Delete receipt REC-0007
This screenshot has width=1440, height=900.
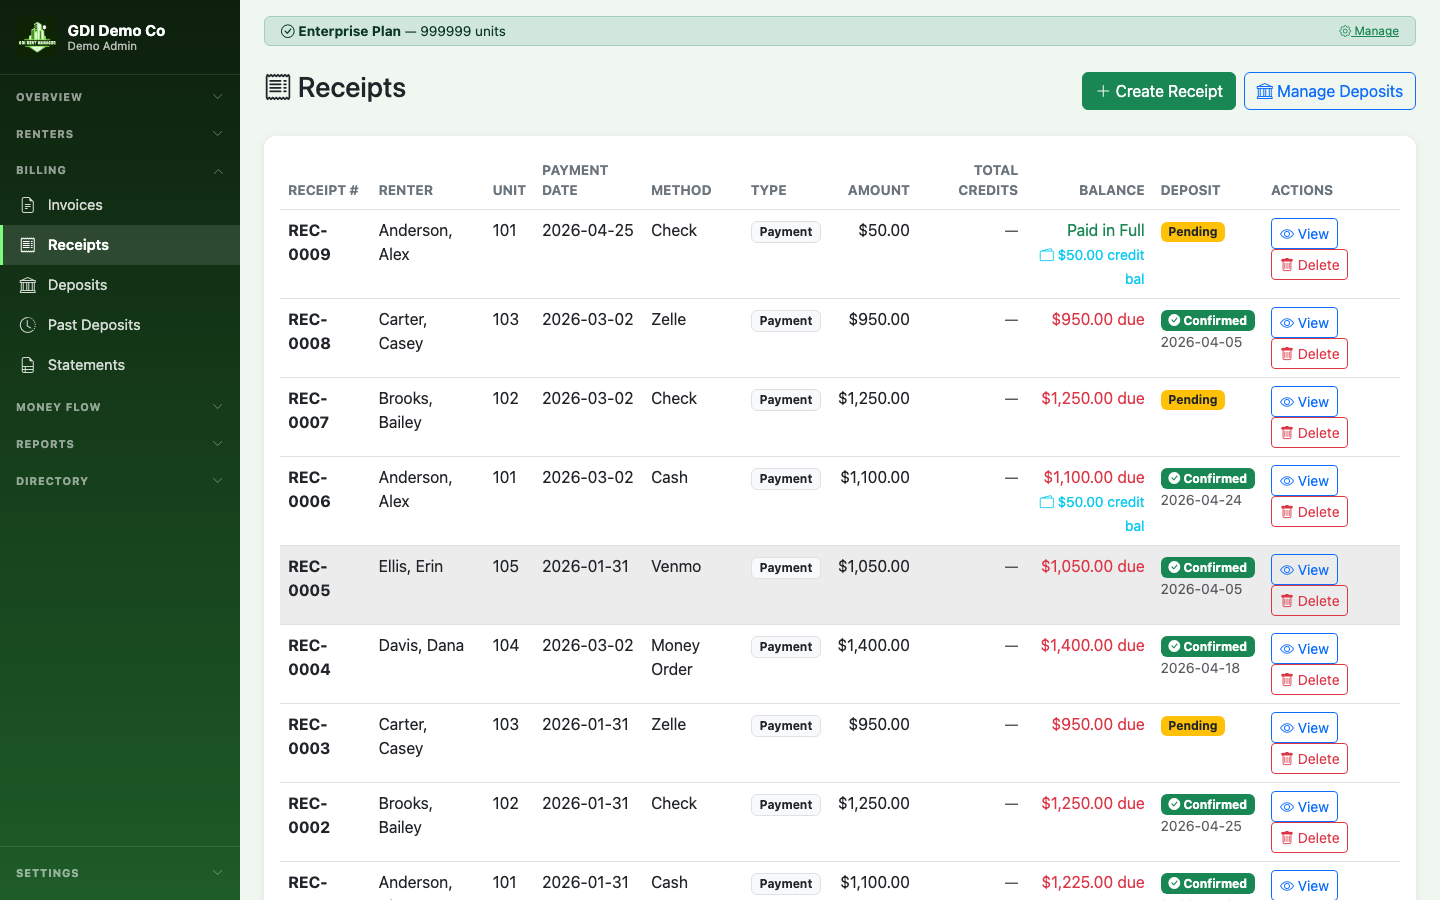coord(1309,433)
